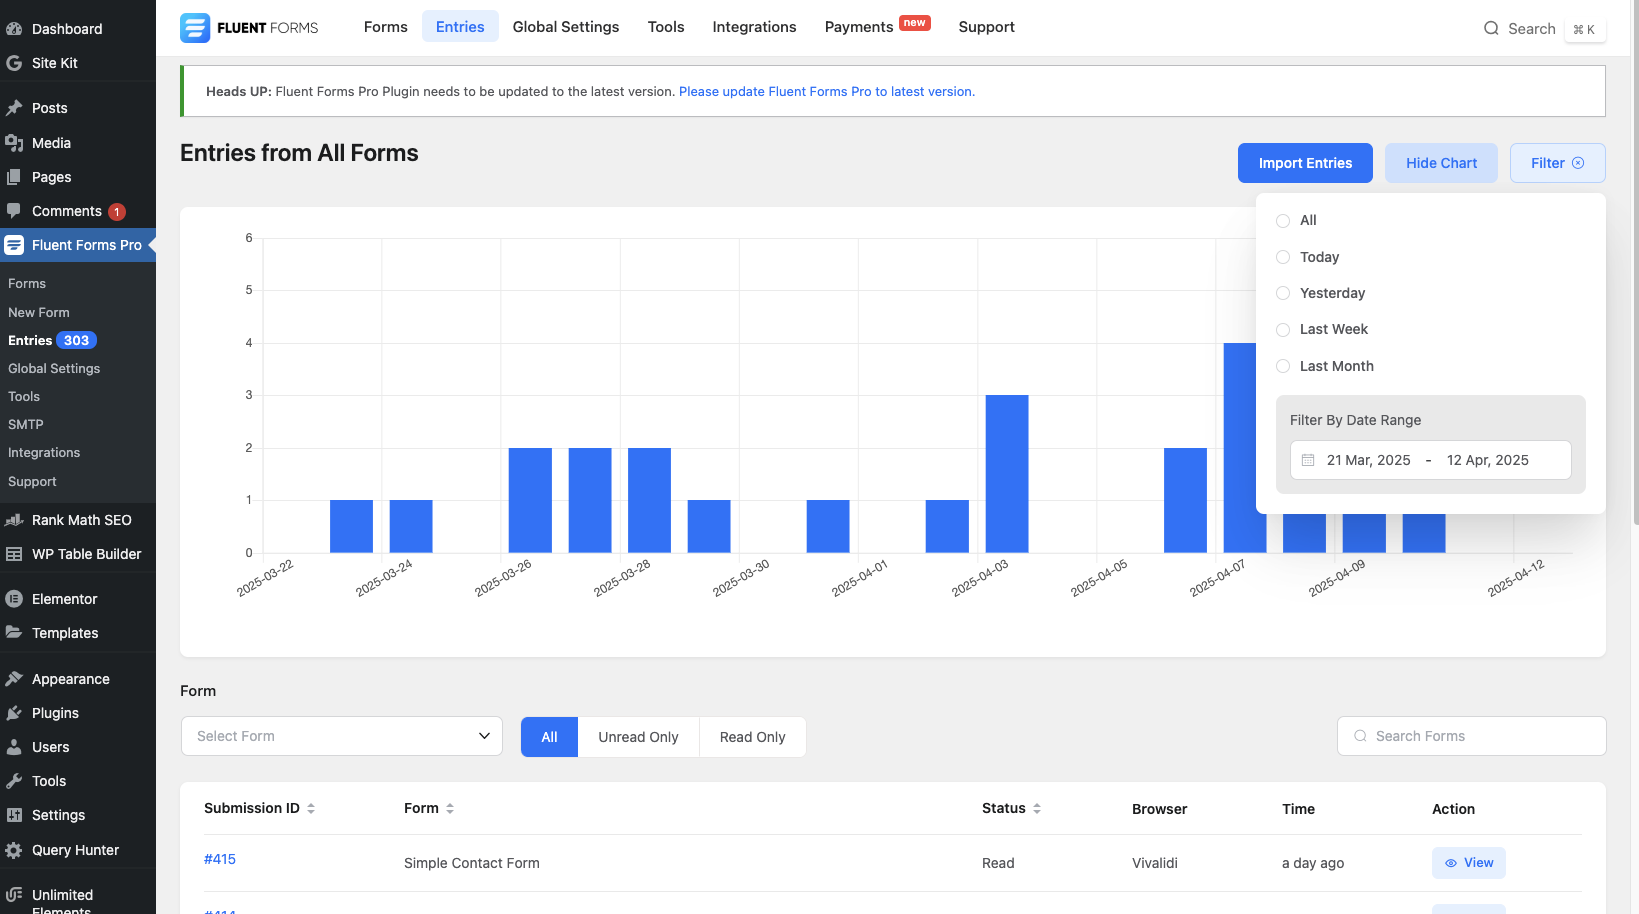1639x914 pixels.
Task: Click inside the Search Forms field
Action: [1470, 736]
